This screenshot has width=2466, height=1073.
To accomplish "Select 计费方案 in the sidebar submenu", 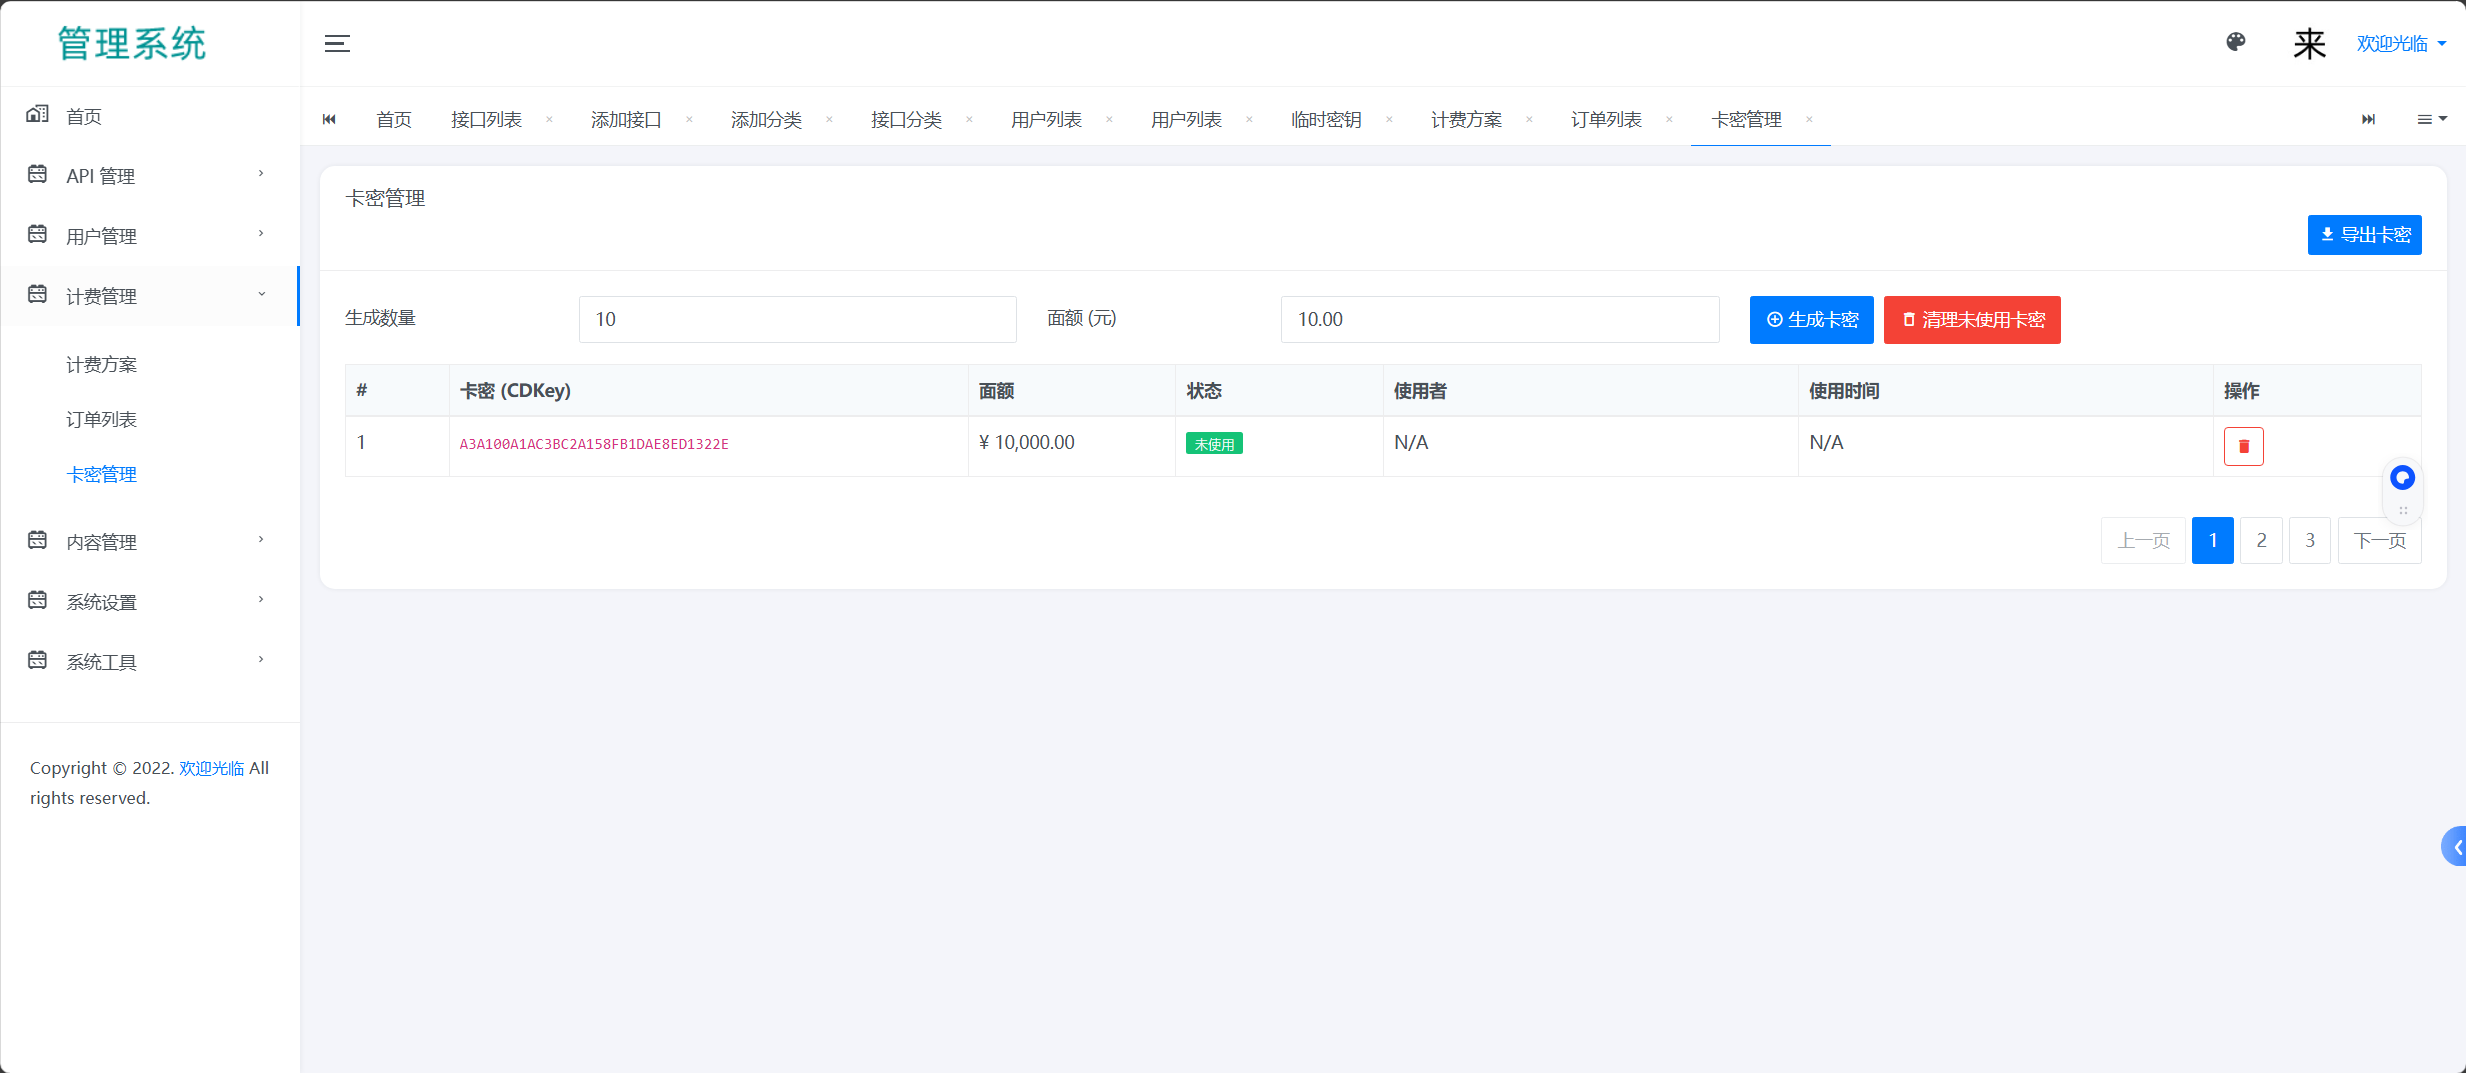I will (x=102, y=365).
